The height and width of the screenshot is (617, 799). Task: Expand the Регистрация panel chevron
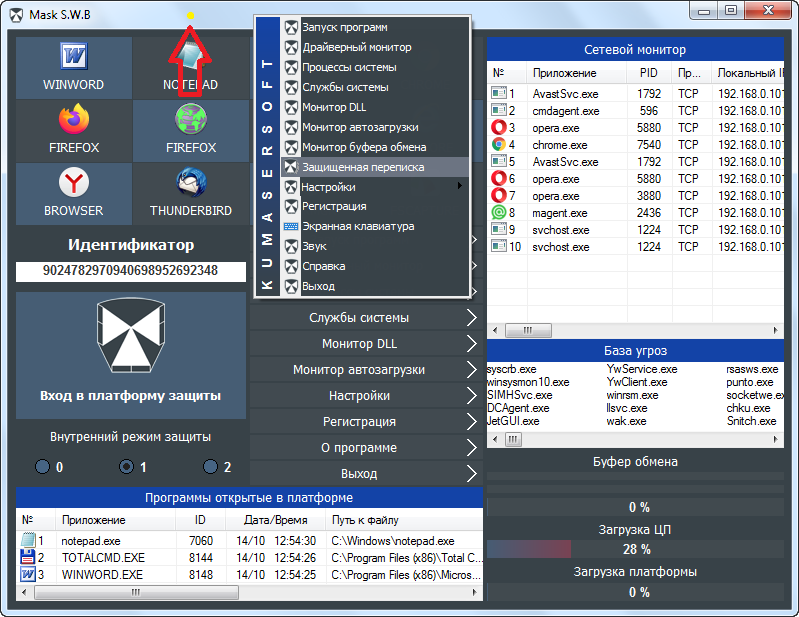[x=472, y=421]
